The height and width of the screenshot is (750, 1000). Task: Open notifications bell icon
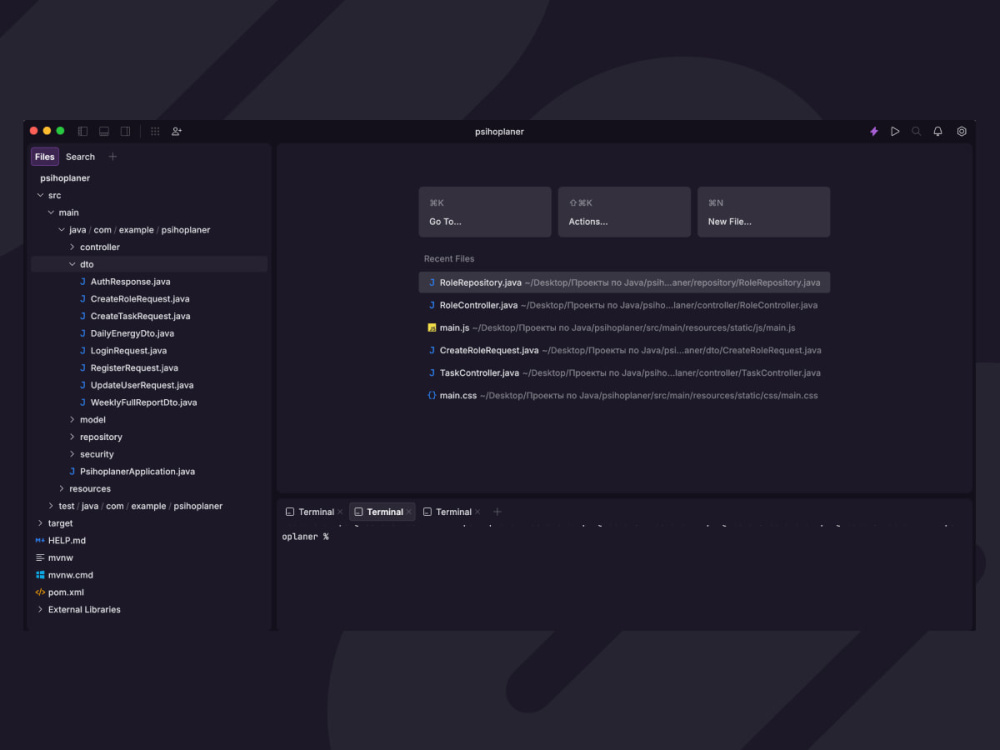pos(938,131)
